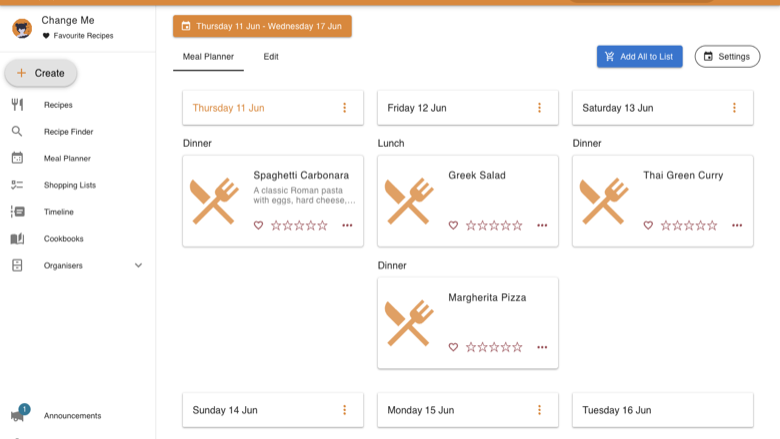
Task: Open the Timeline sidebar entry
Action: point(58,212)
